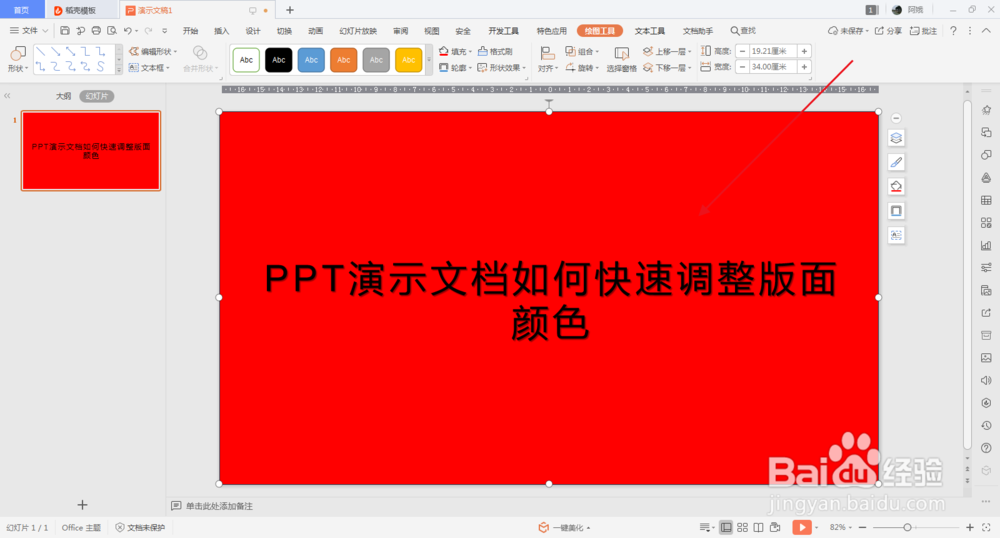
Task: Click the Save icon in quick access toolbar
Action: (x=64, y=31)
